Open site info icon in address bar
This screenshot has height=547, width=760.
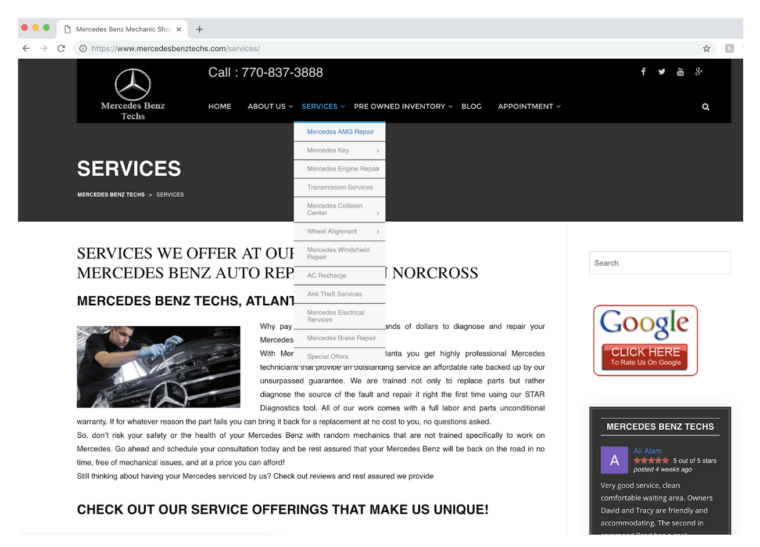click(83, 48)
